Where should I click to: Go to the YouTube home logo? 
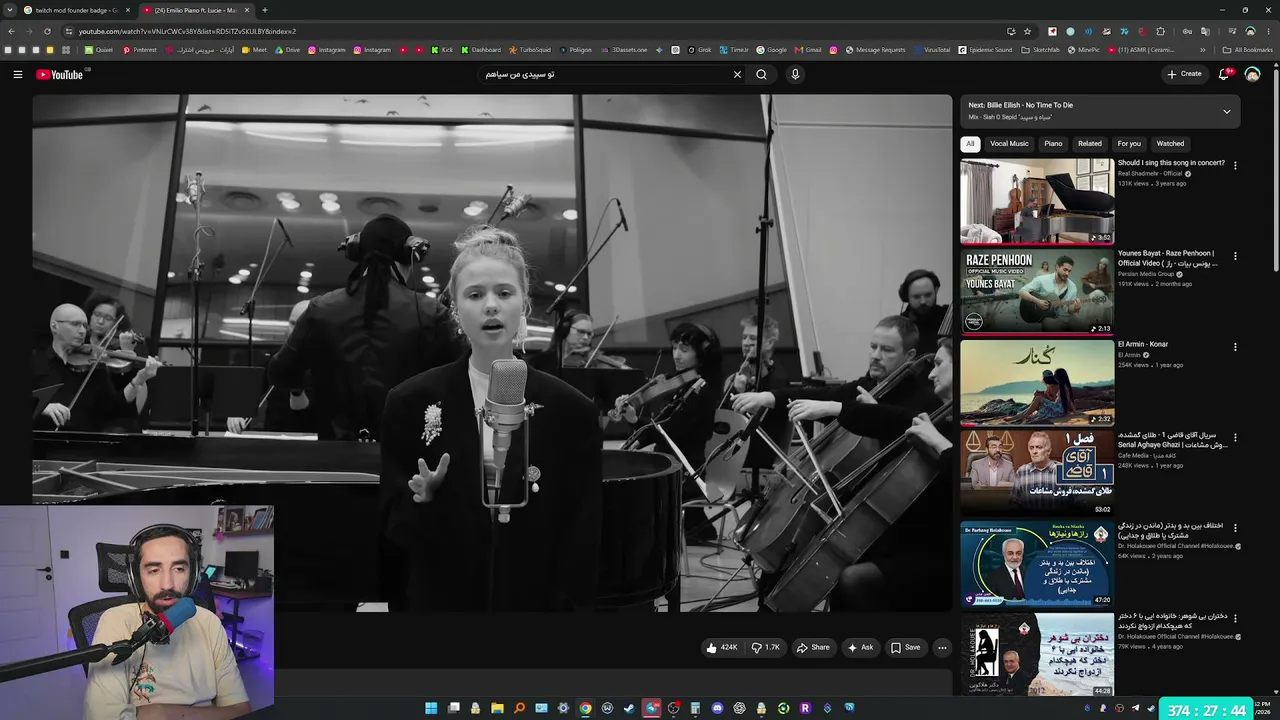60,74
